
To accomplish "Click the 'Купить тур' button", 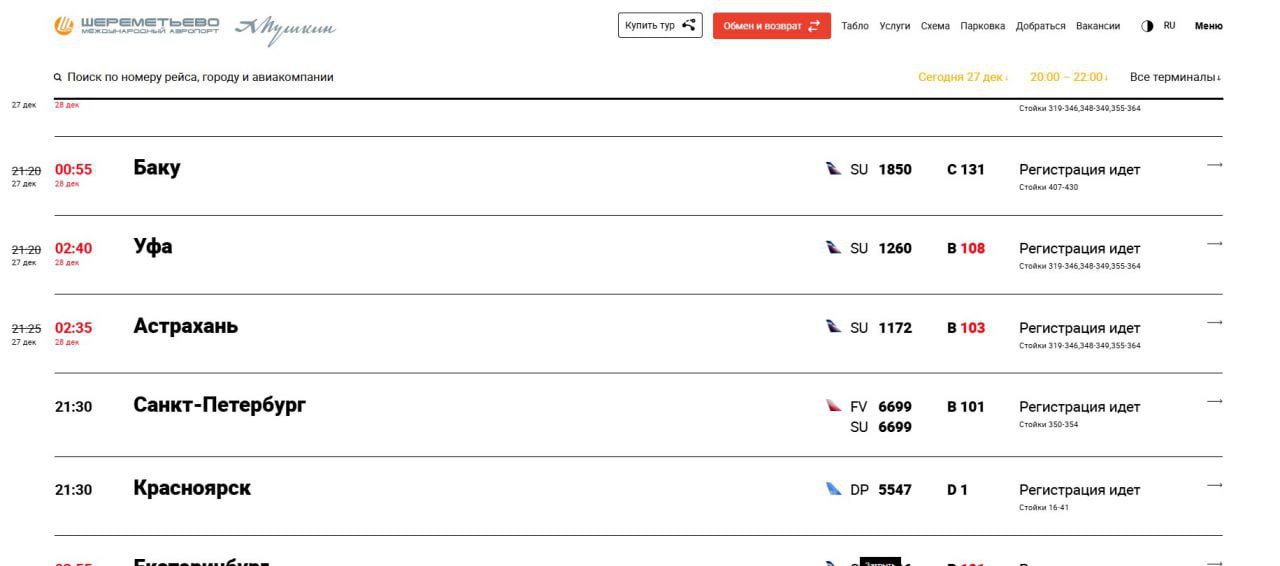I will click(660, 26).
